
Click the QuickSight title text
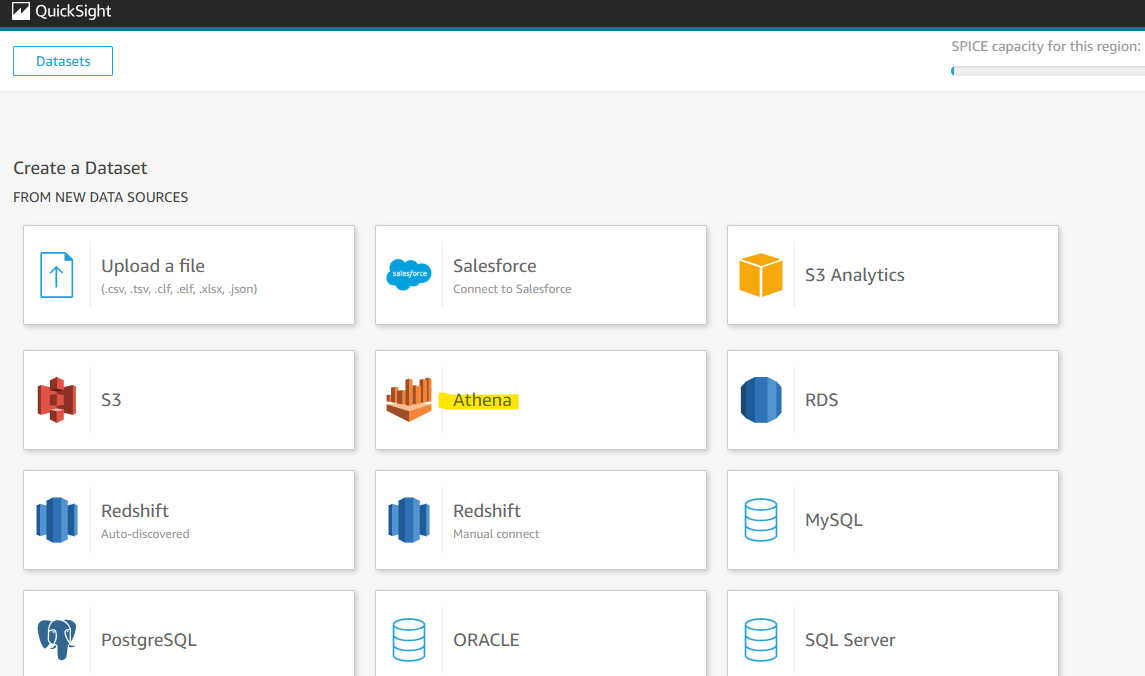(73, 11)
